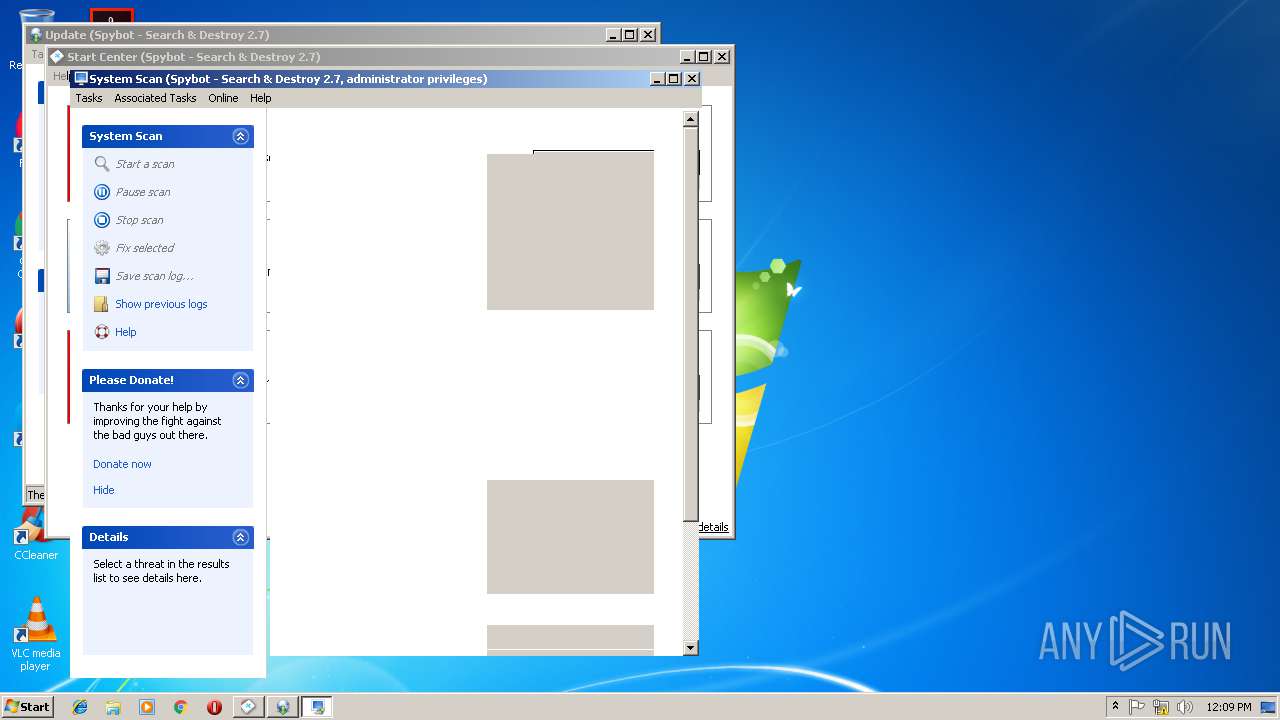The image size is (1280, 720).
Task: Click the Donate now link
Action: tap(122, 464)
